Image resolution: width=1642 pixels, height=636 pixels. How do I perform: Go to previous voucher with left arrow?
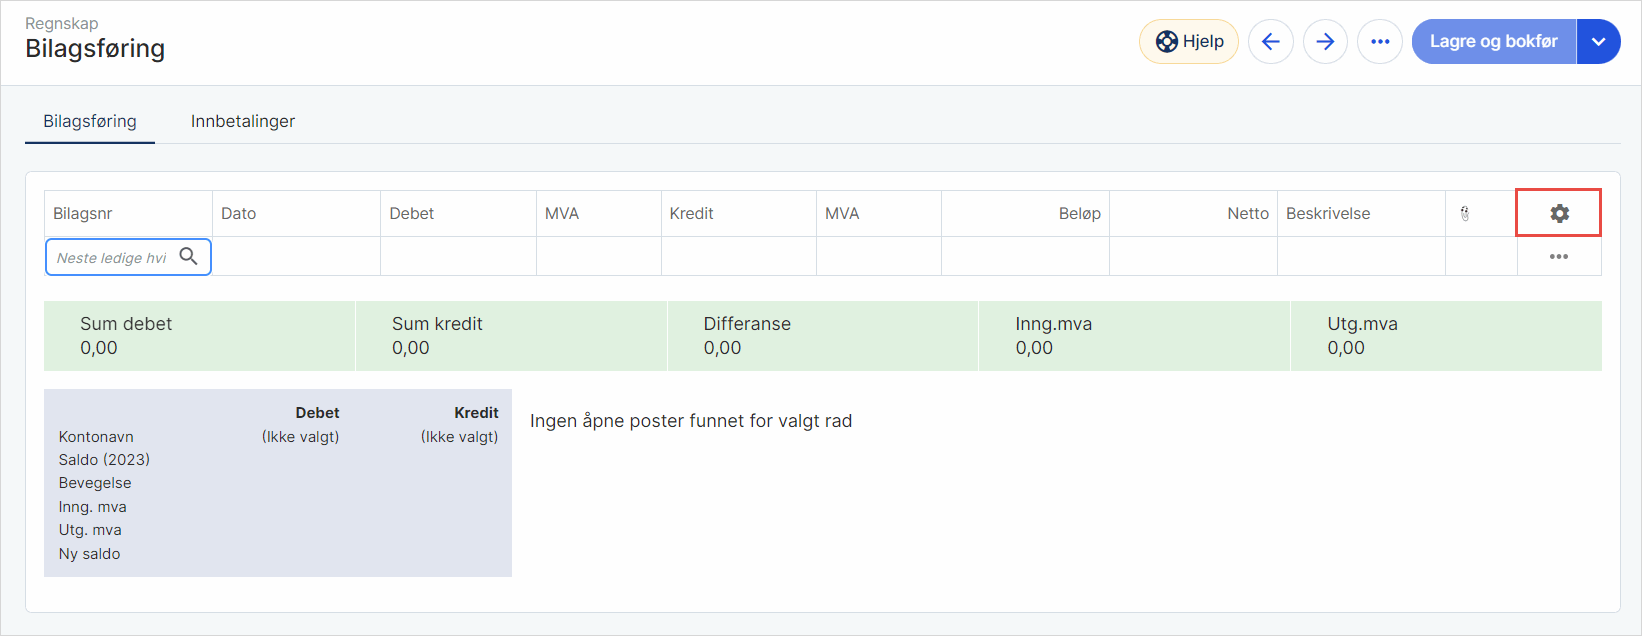coord(1270,42)
